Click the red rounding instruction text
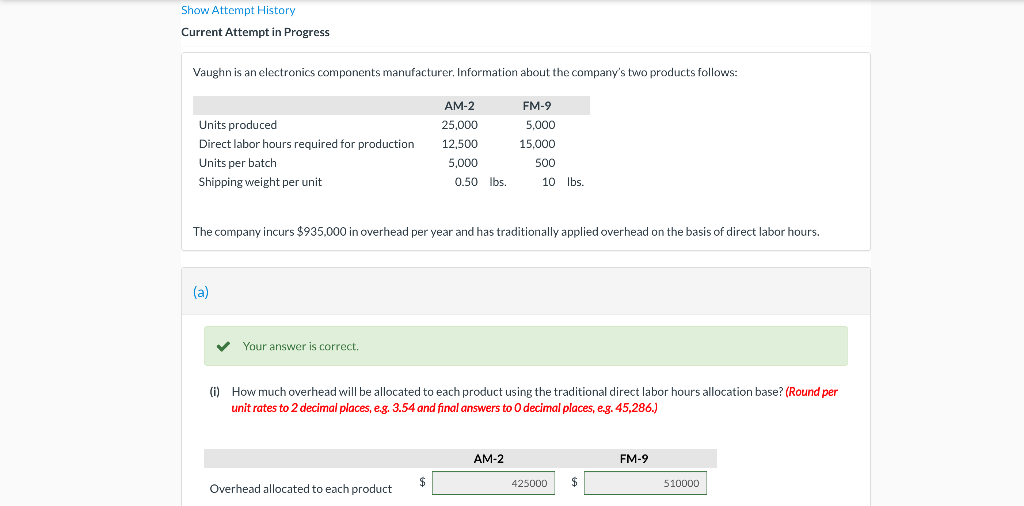Screen dimensions: 1024x506 [x=535, y=400]
